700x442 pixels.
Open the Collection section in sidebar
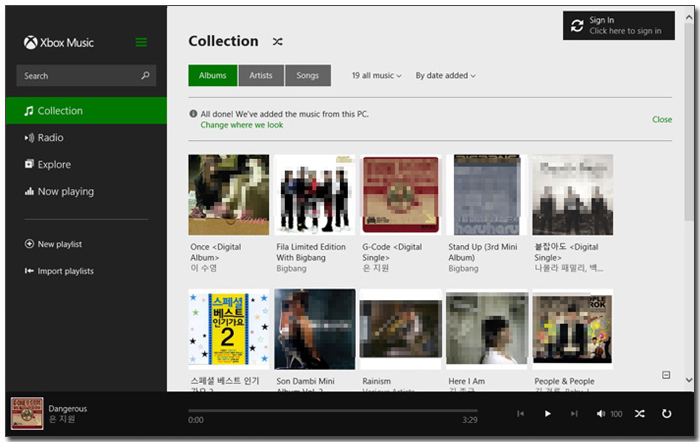[86, 111]
